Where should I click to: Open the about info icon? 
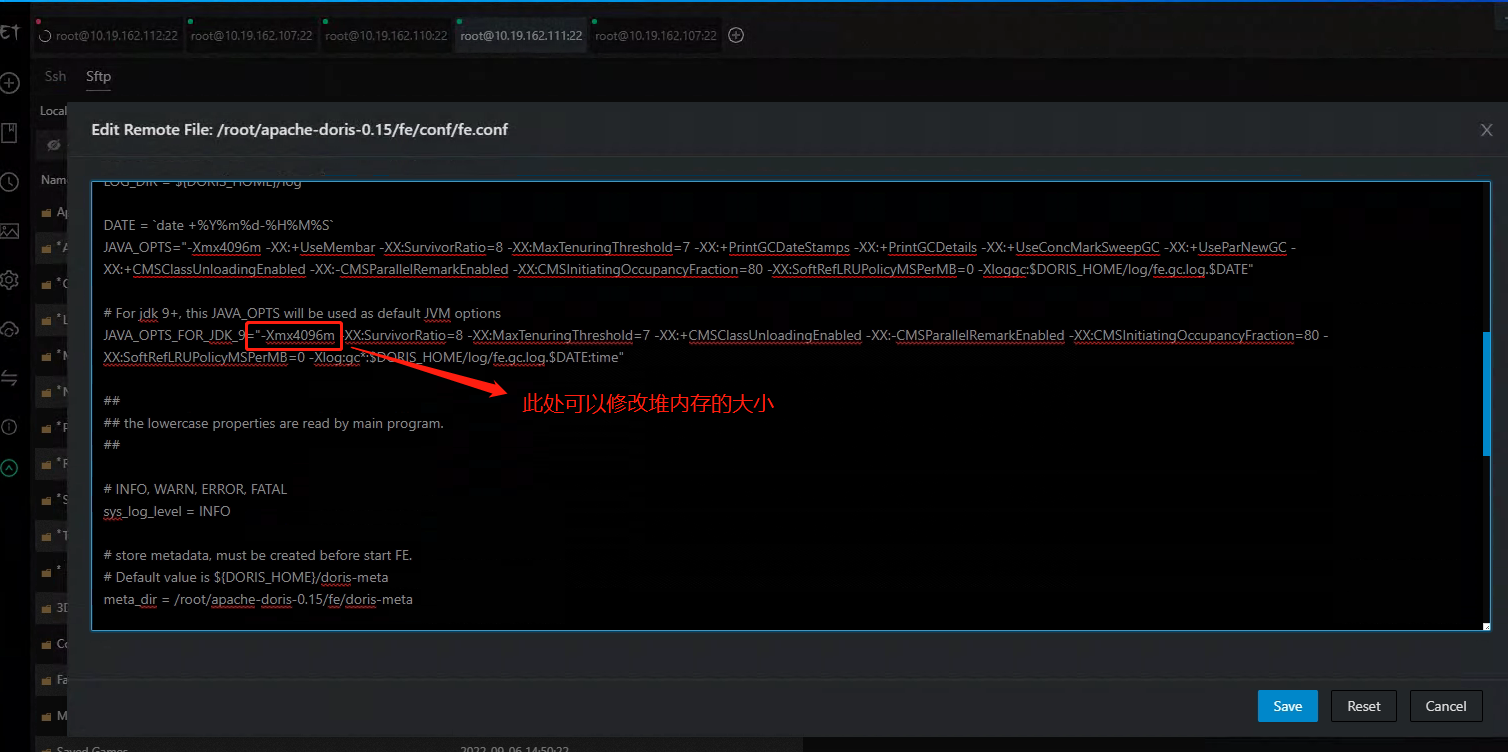(x=10, y=427)
